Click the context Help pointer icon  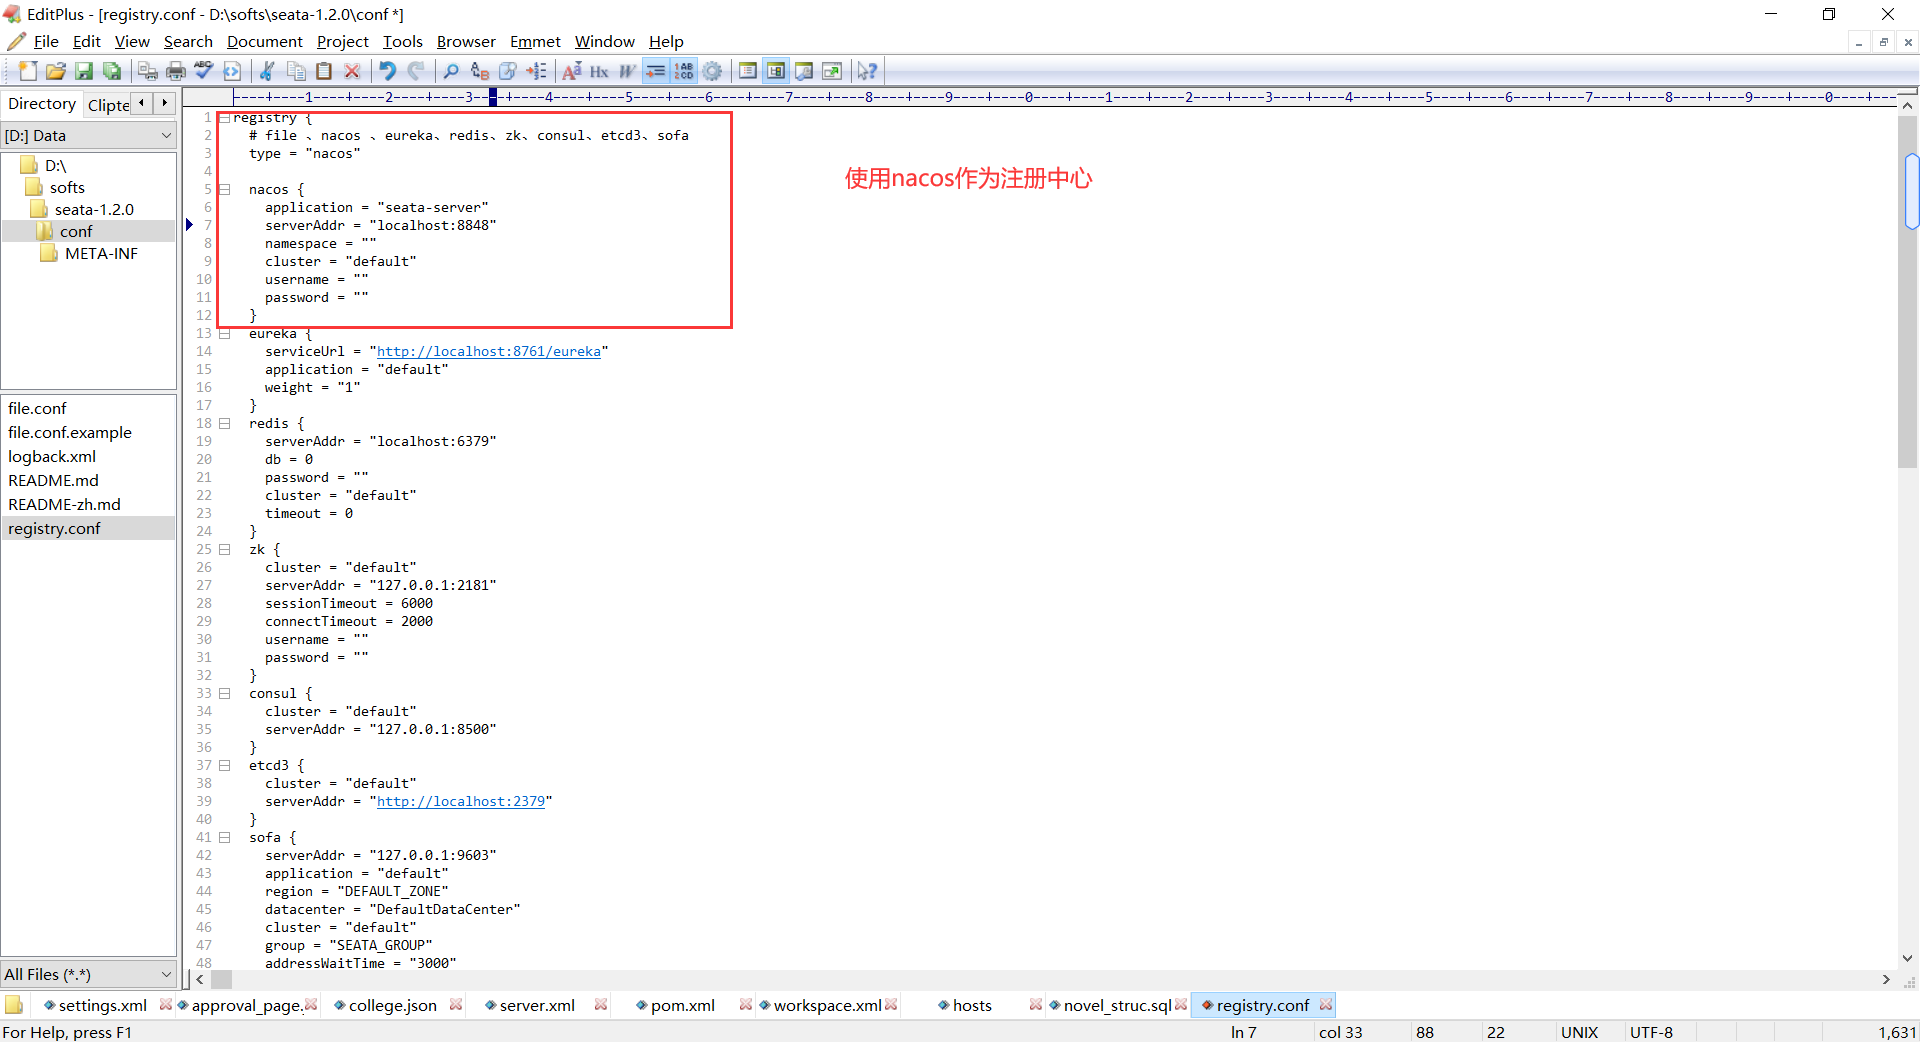click(x=867, y=71)
